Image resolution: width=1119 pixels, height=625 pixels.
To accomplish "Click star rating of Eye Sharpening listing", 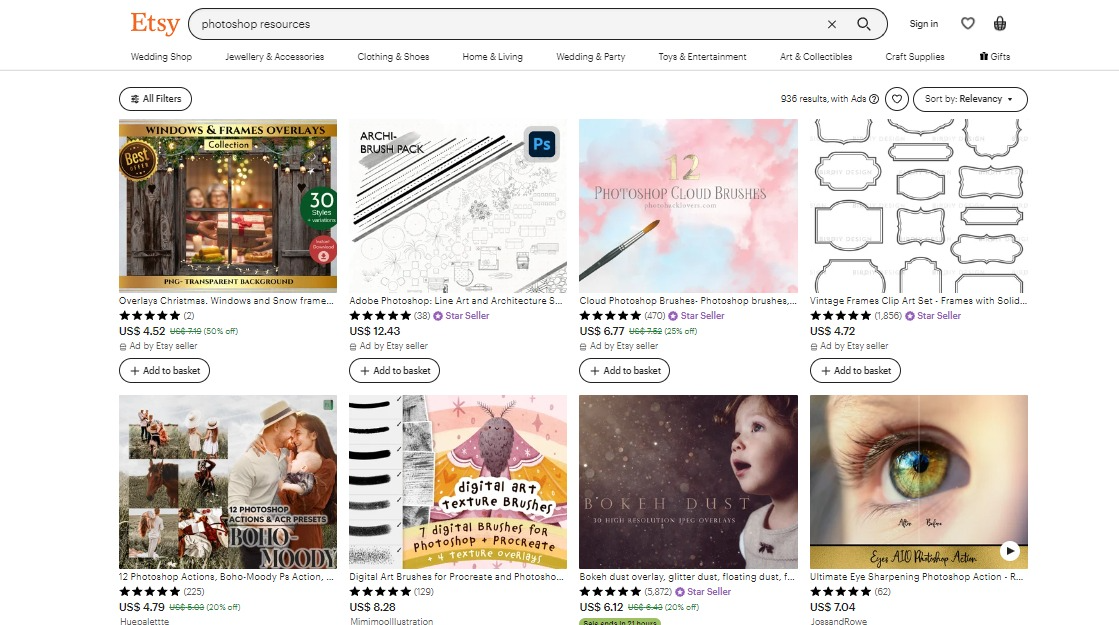I will (841, 591).
